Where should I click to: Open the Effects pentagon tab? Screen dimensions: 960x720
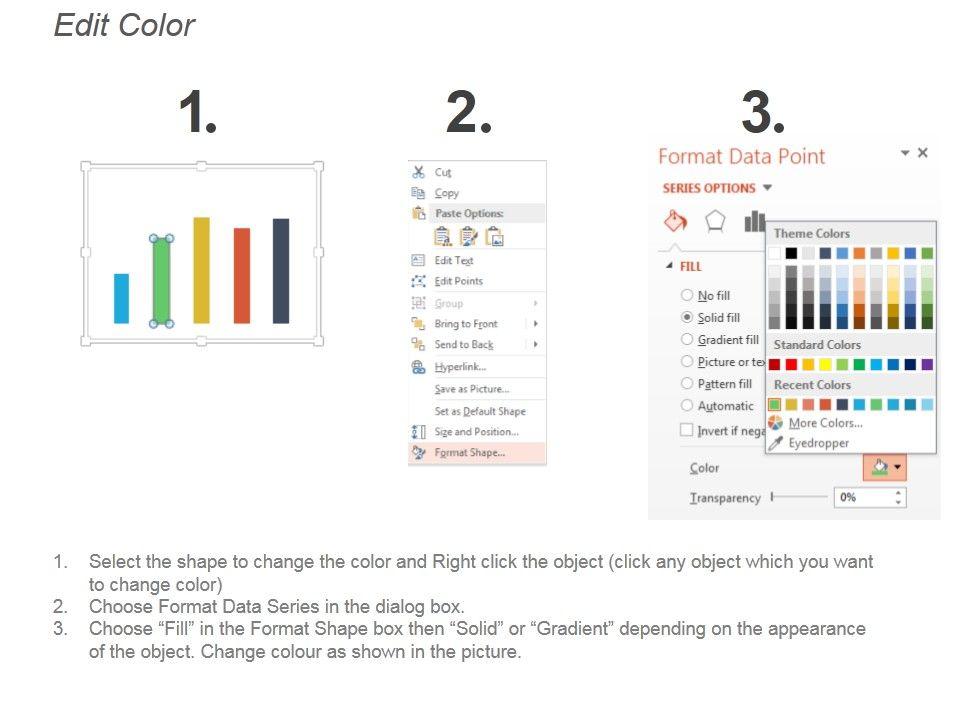(x=715, y=221)
